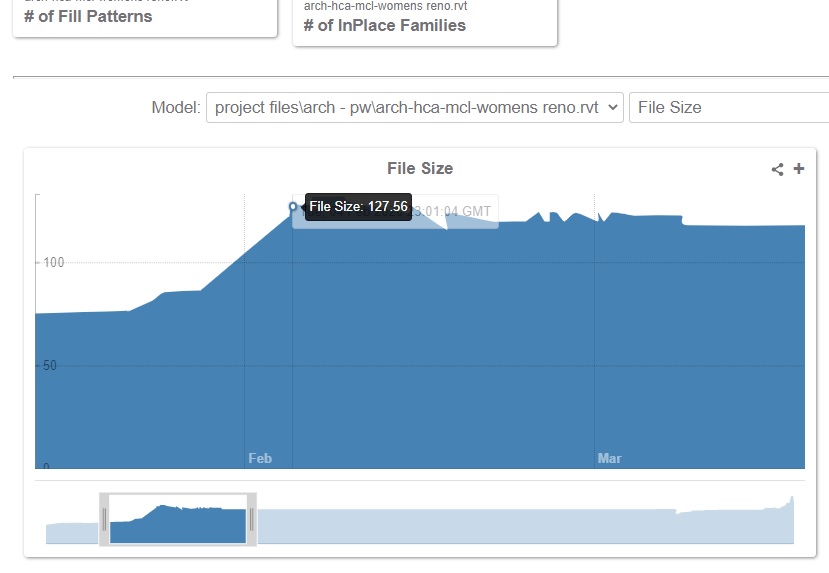Click the 'File Size: 127.56' tooltip
The height and width of the screenshot is (573, 829).
click(358, 207)
